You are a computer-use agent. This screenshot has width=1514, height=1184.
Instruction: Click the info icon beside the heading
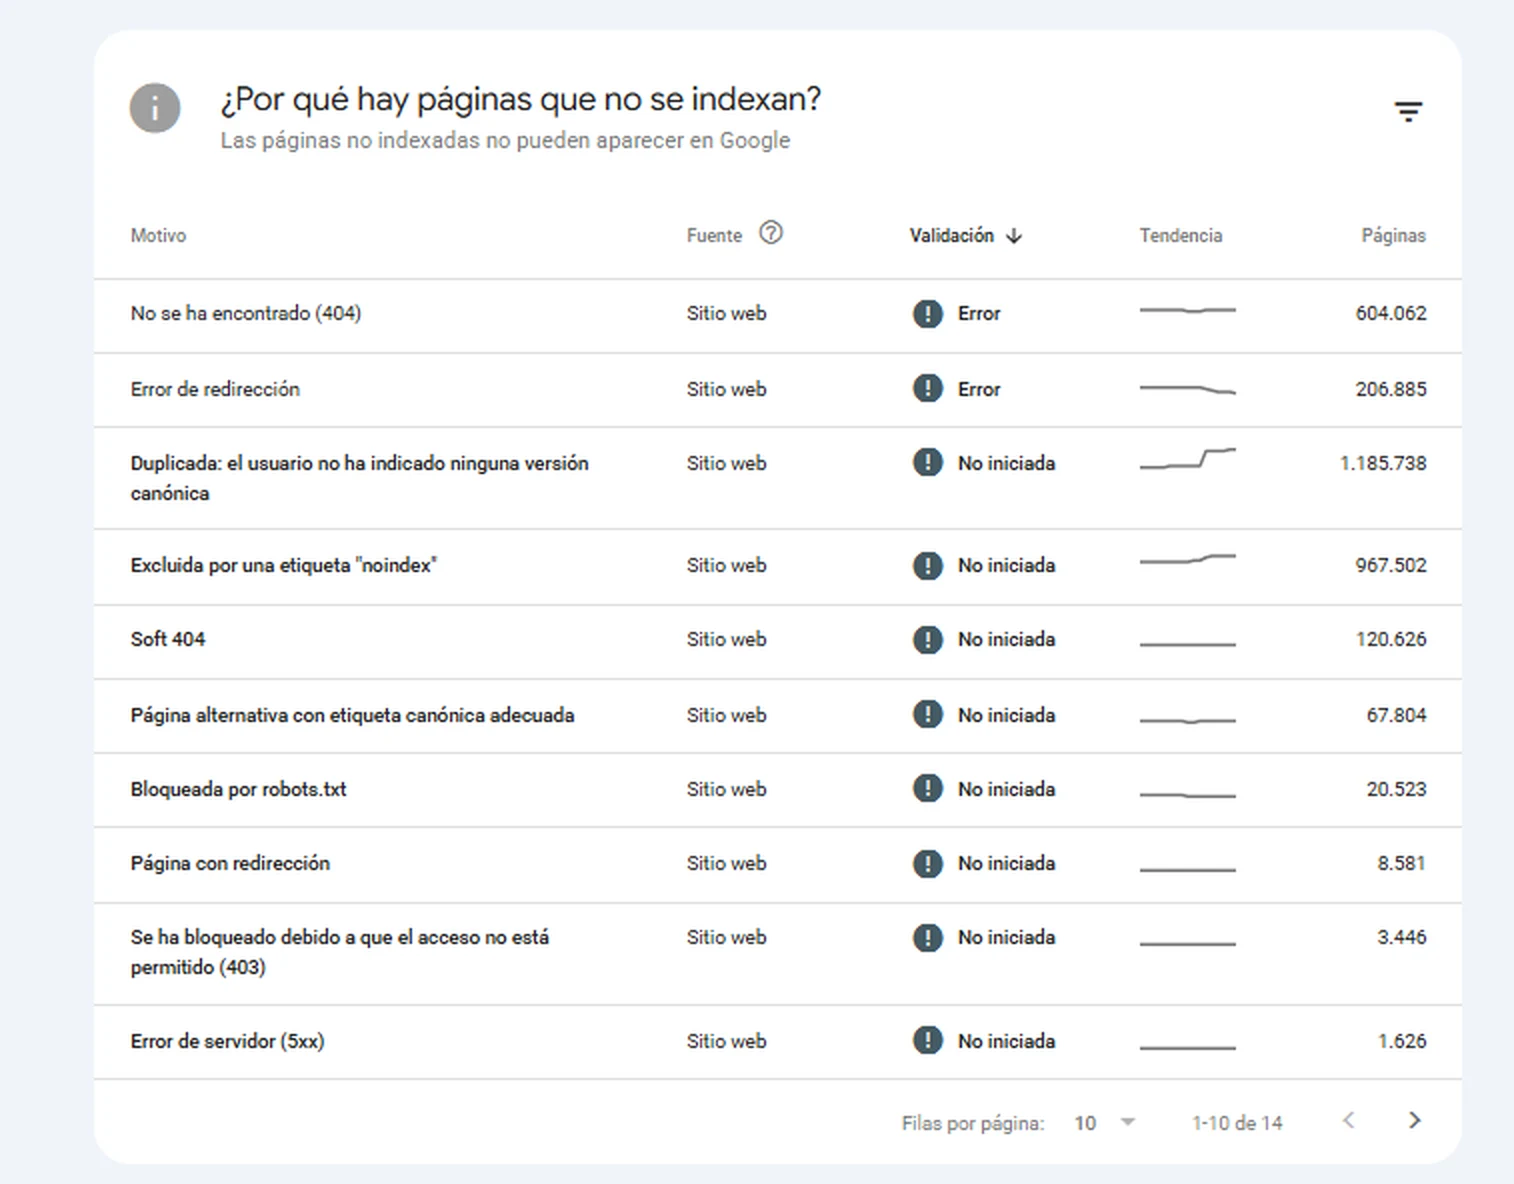155,108
